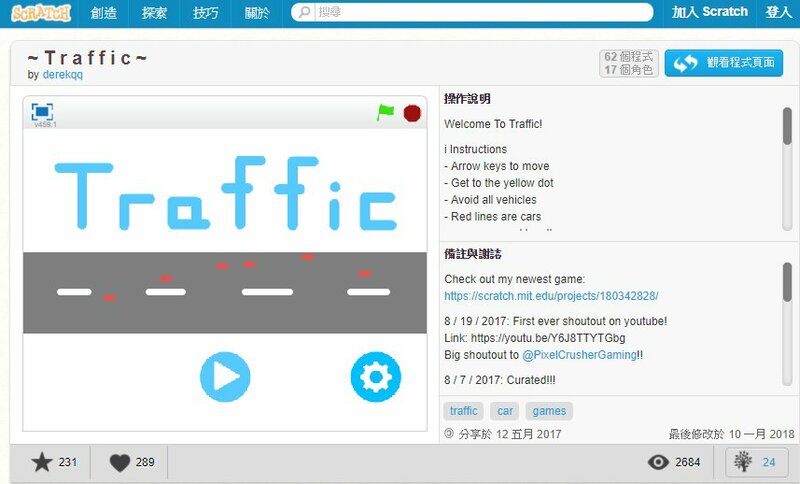This screenshot has width=800, height=484.
Task: Click 登入 sign-in link
Action: point(778,12)
